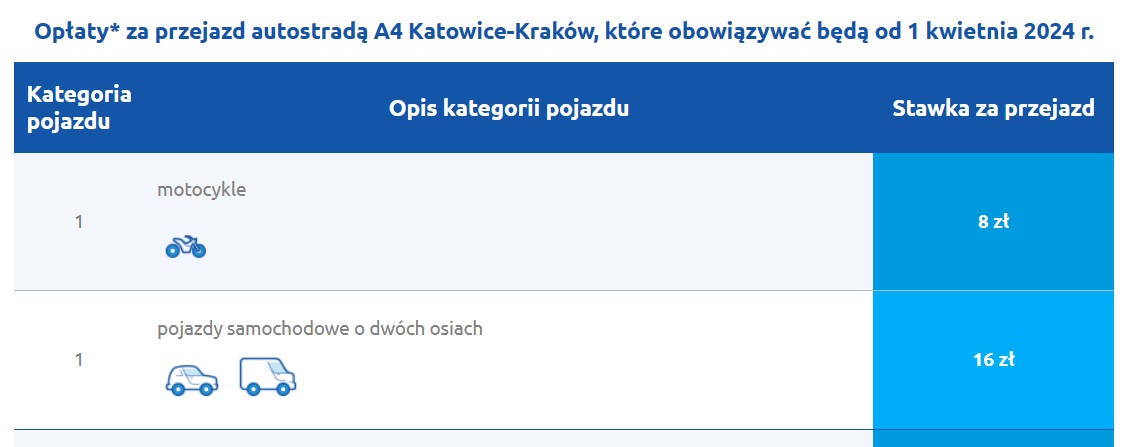1132x447 pixels.
Task: Click the 'Kategoria pojazdu' column header
Action: [x=79, y=108]
